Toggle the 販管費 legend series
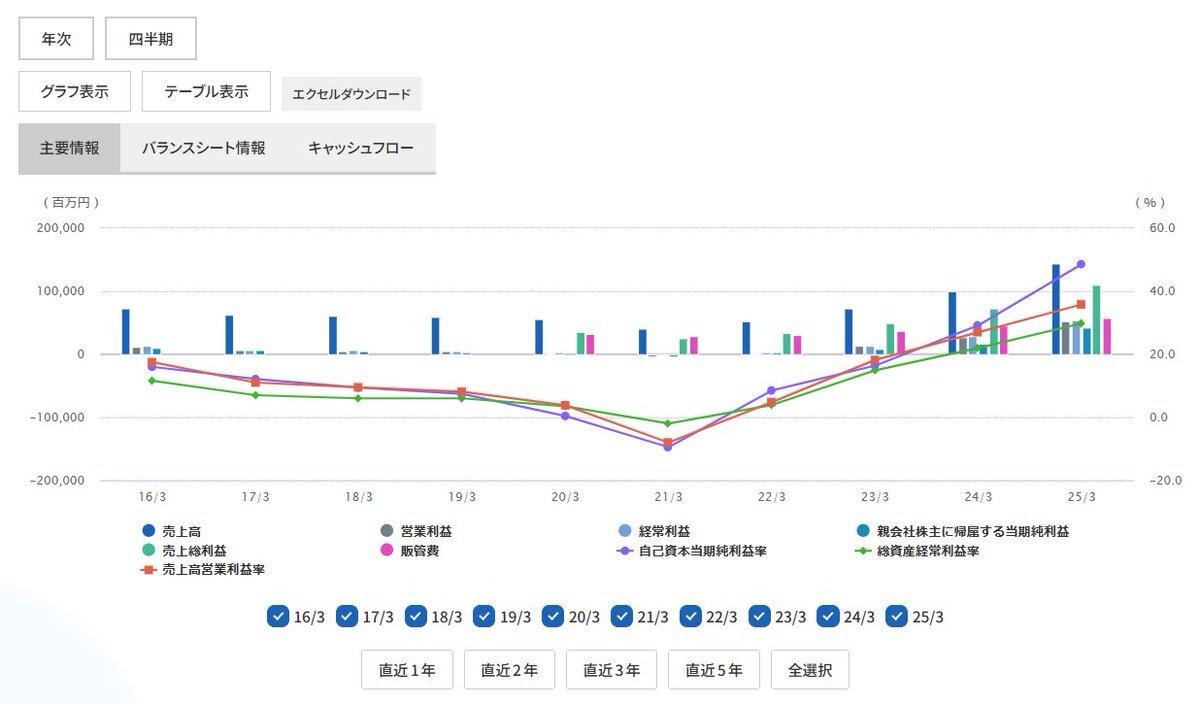The width and height of the screenshot is (1200, 704). 411,551
